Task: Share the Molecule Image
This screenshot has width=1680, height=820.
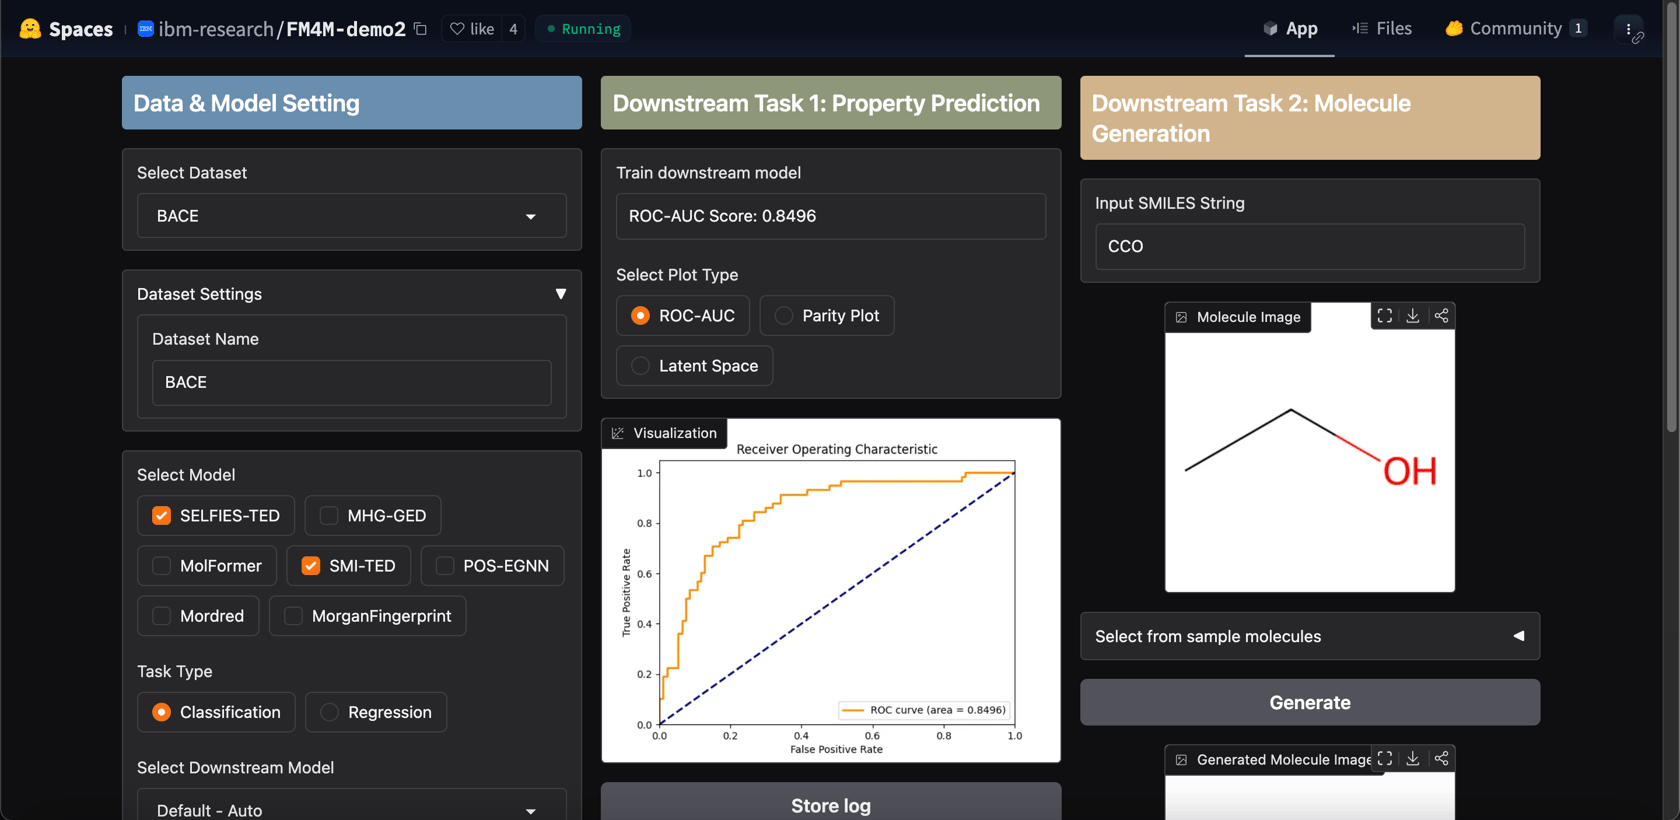Action: tap(1441, 316)
